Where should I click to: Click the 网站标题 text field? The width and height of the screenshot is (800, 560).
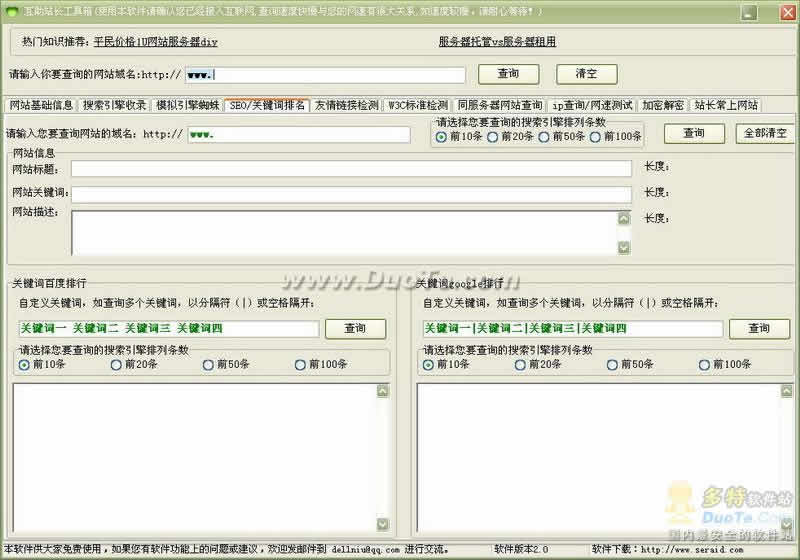click(x=351, y=168)
